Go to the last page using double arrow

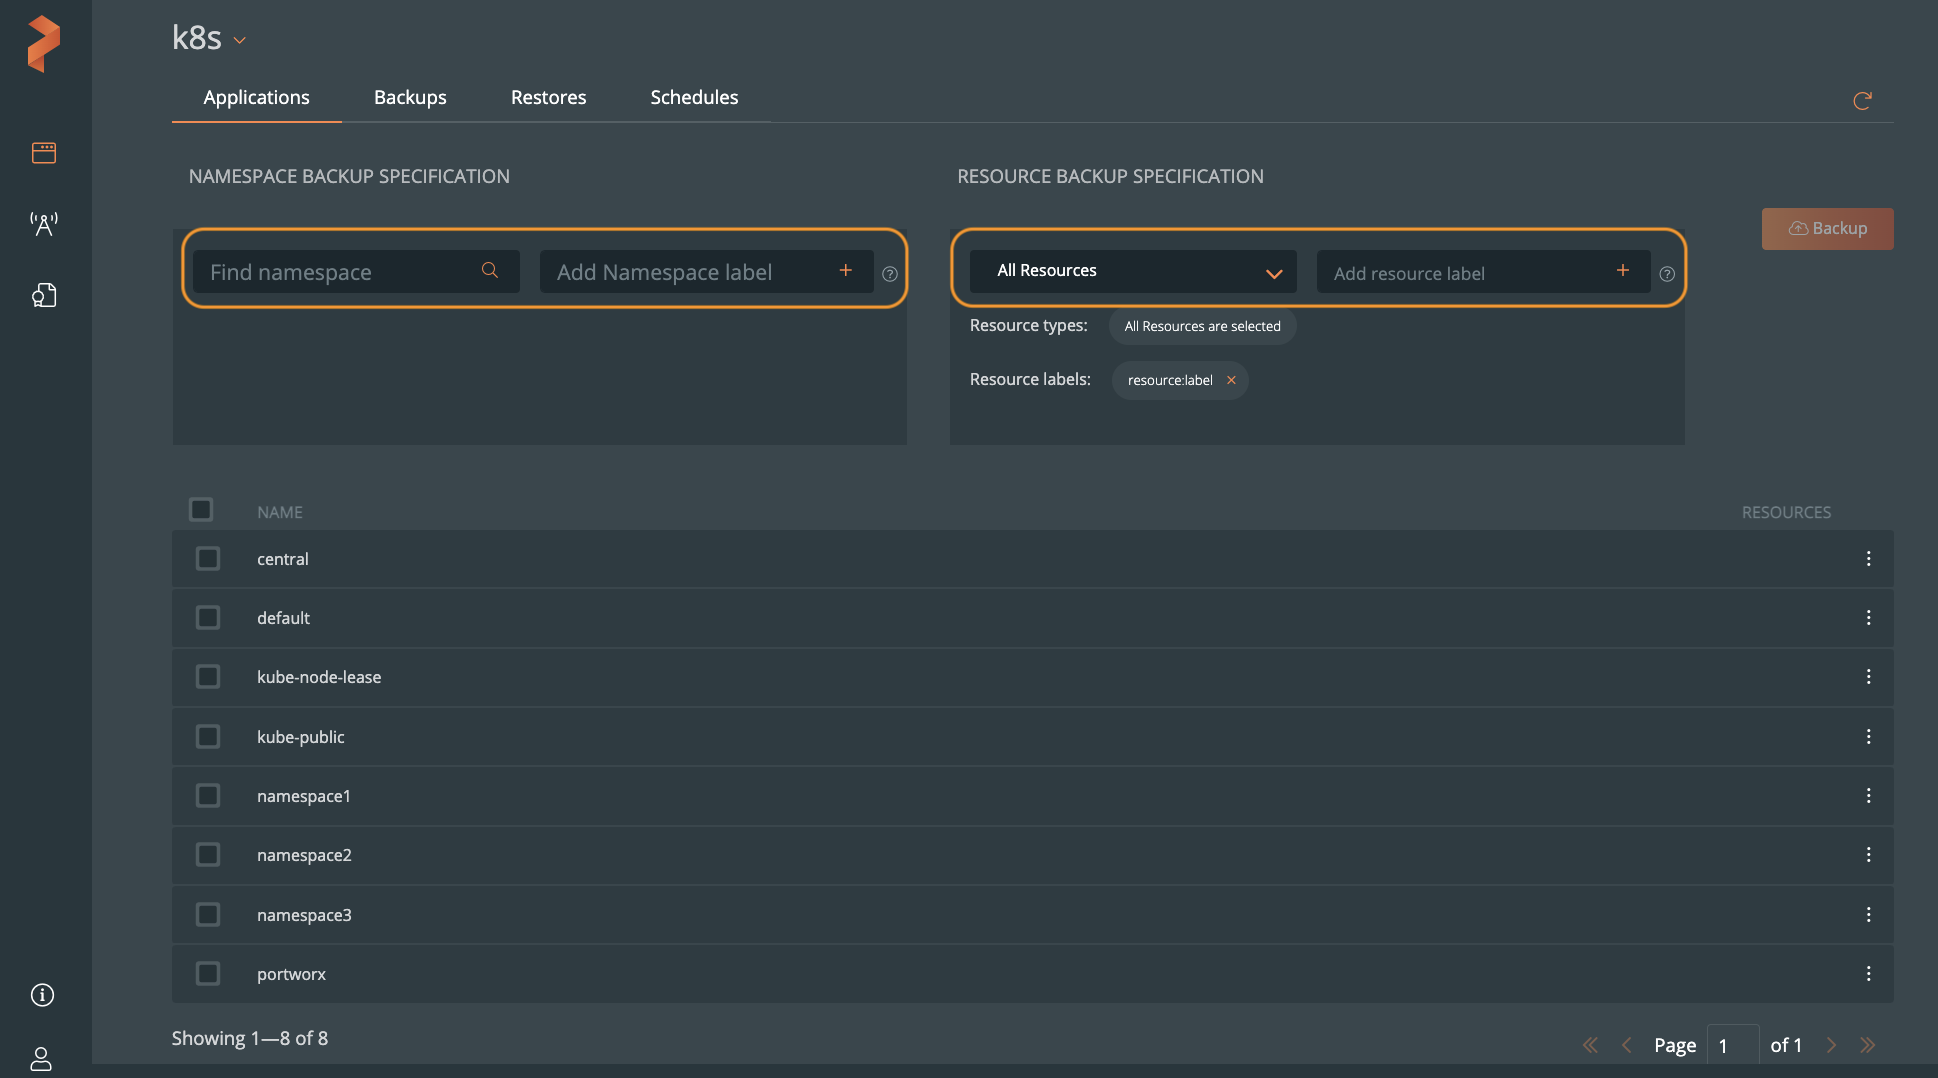pyautogui.click(x=1867, y=1045)
